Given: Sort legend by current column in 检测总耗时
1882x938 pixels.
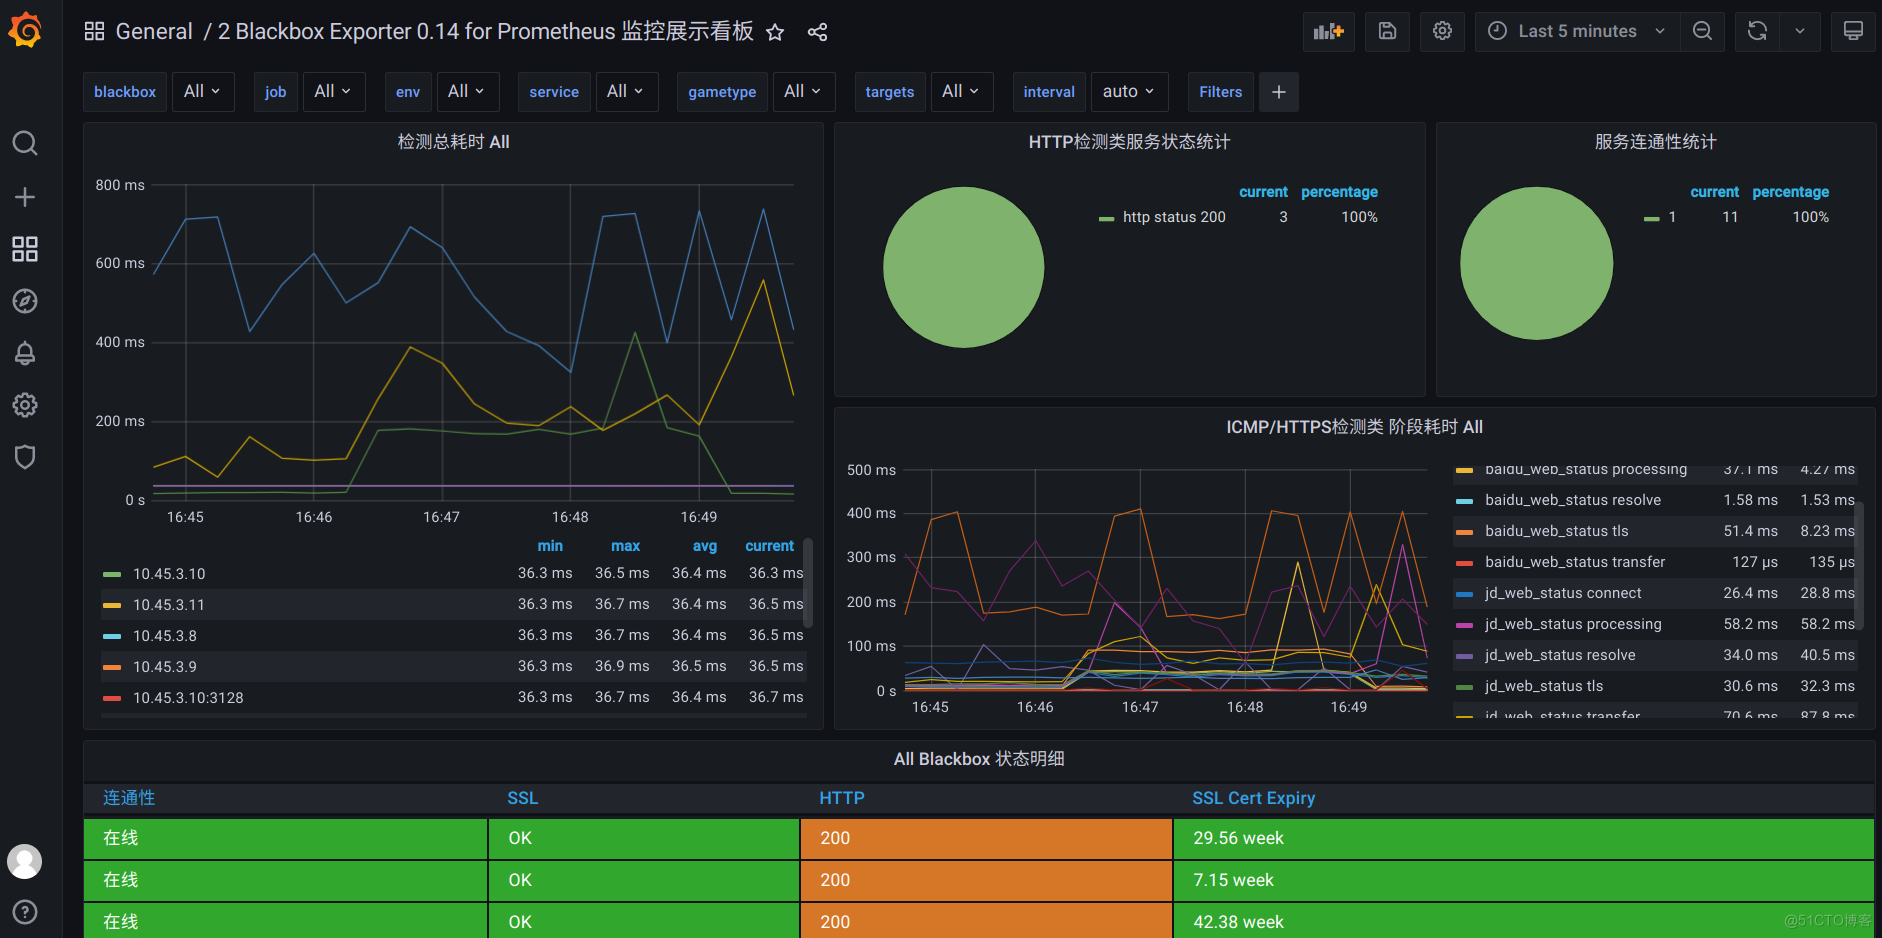Looking at the screenshot, I should (x=769, y=546).
